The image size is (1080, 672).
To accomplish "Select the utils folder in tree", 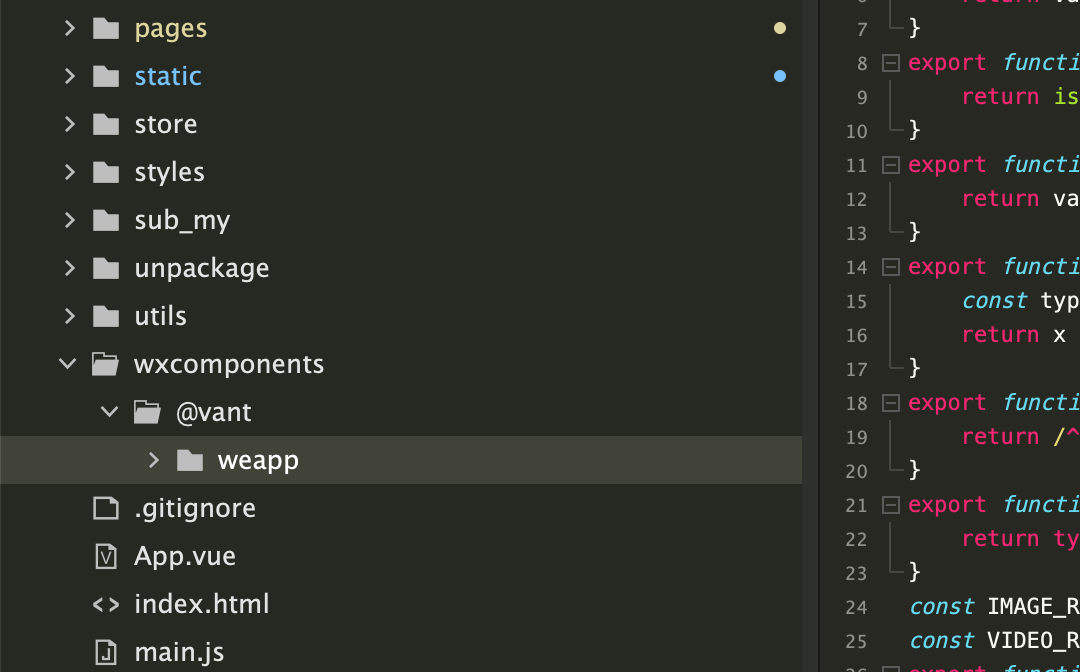I will click(x=160, y=316).
